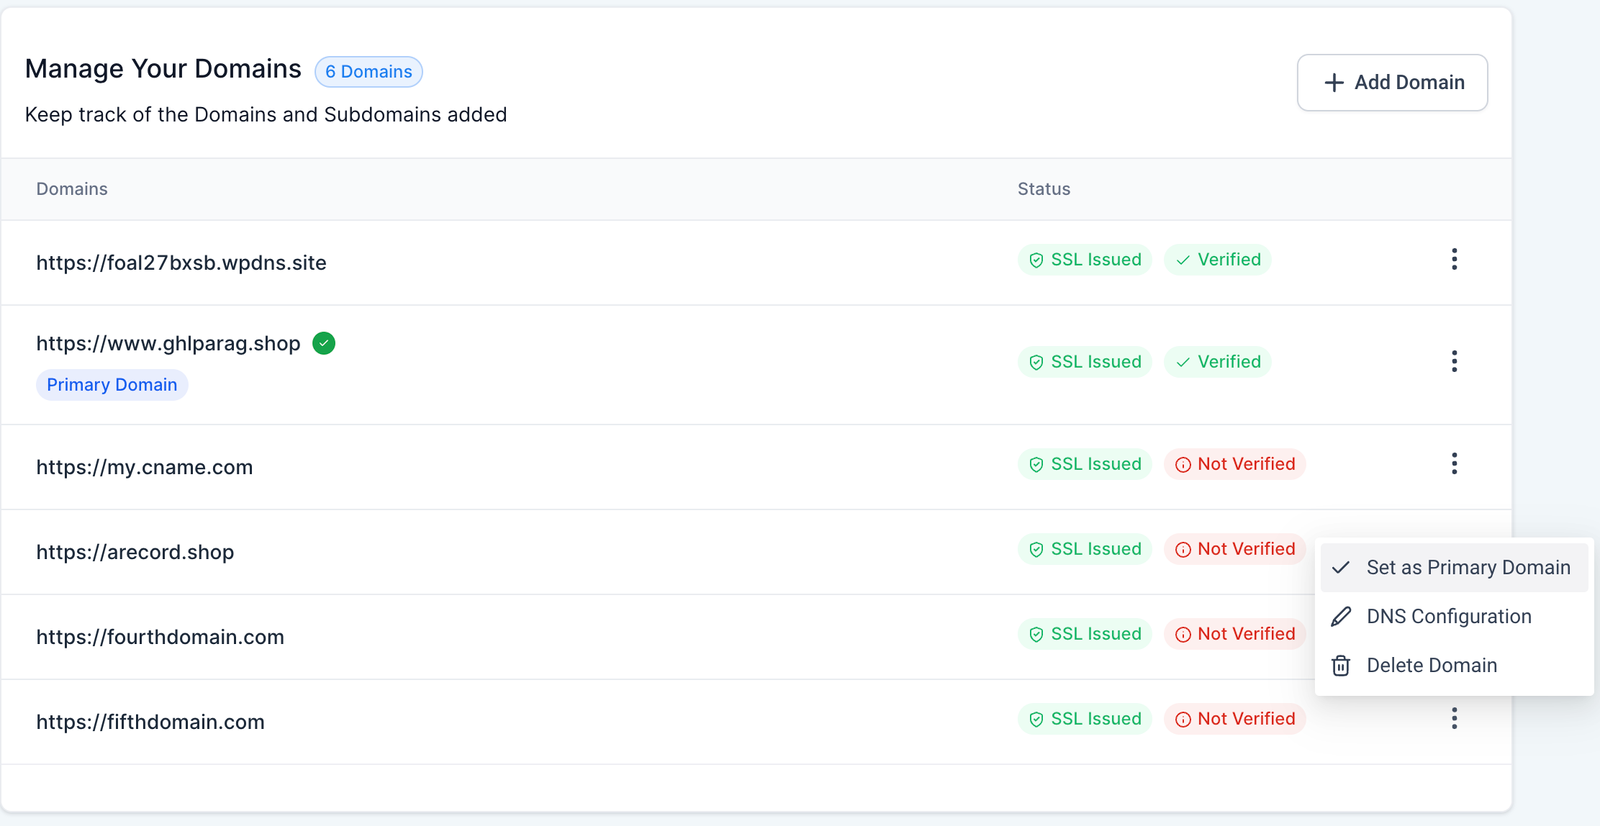Screen dimensions: 1600x826
Task: Open three-dot menu for fifthdomain.com
Action: point(1454,719)
